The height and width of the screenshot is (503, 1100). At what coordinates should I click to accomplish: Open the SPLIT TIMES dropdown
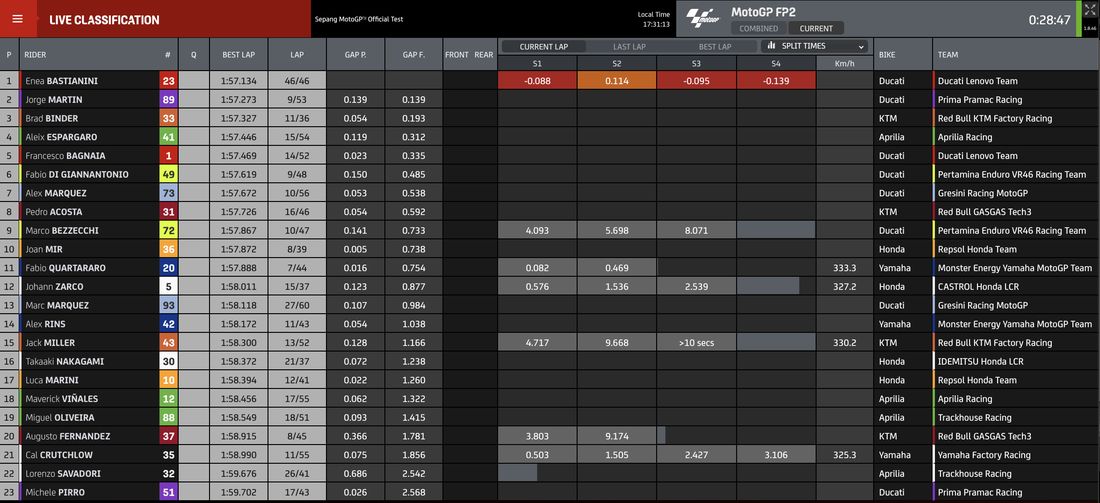point(814,46)
